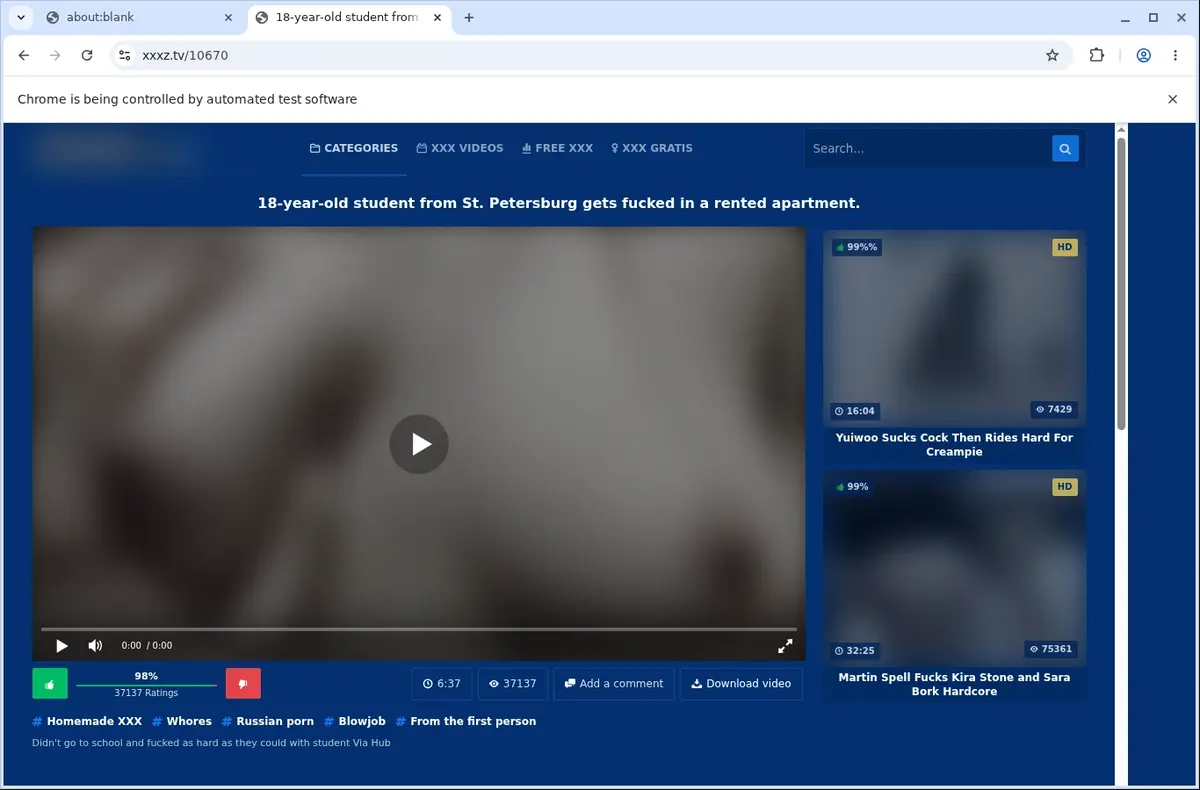
Task: Switch to the about:blank tab
Action: tap(140, 17)
